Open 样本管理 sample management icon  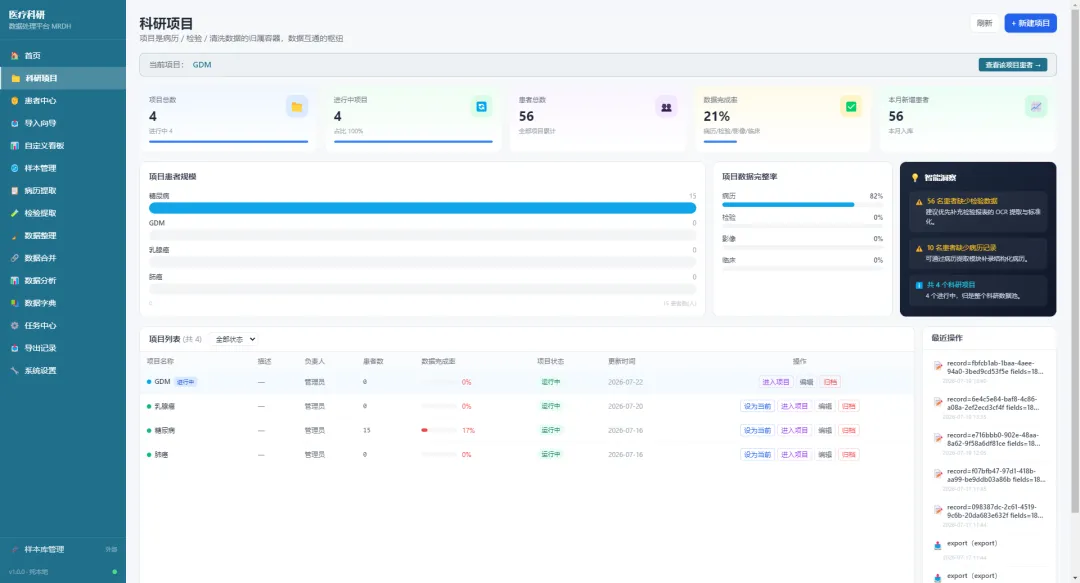[14, 168]
